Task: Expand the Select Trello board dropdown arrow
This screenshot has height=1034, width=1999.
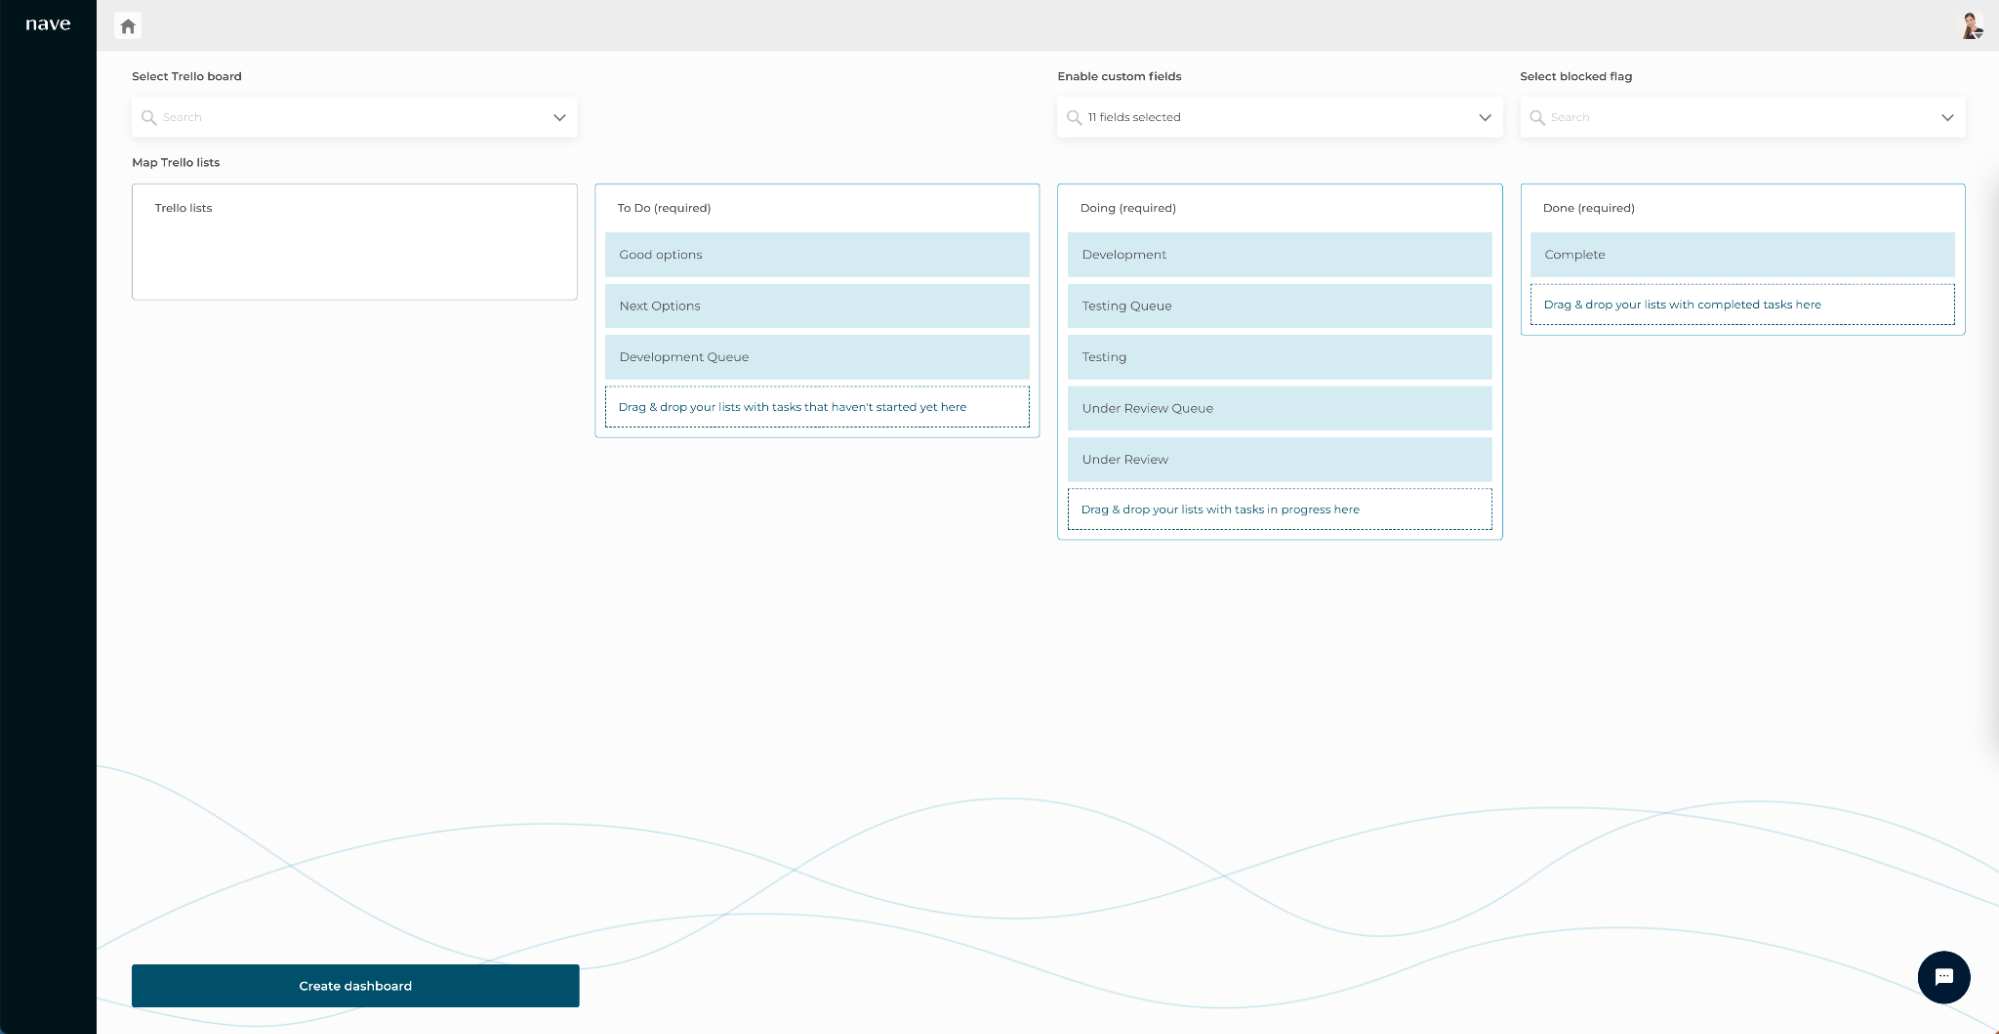Action: tap(559, 118)
